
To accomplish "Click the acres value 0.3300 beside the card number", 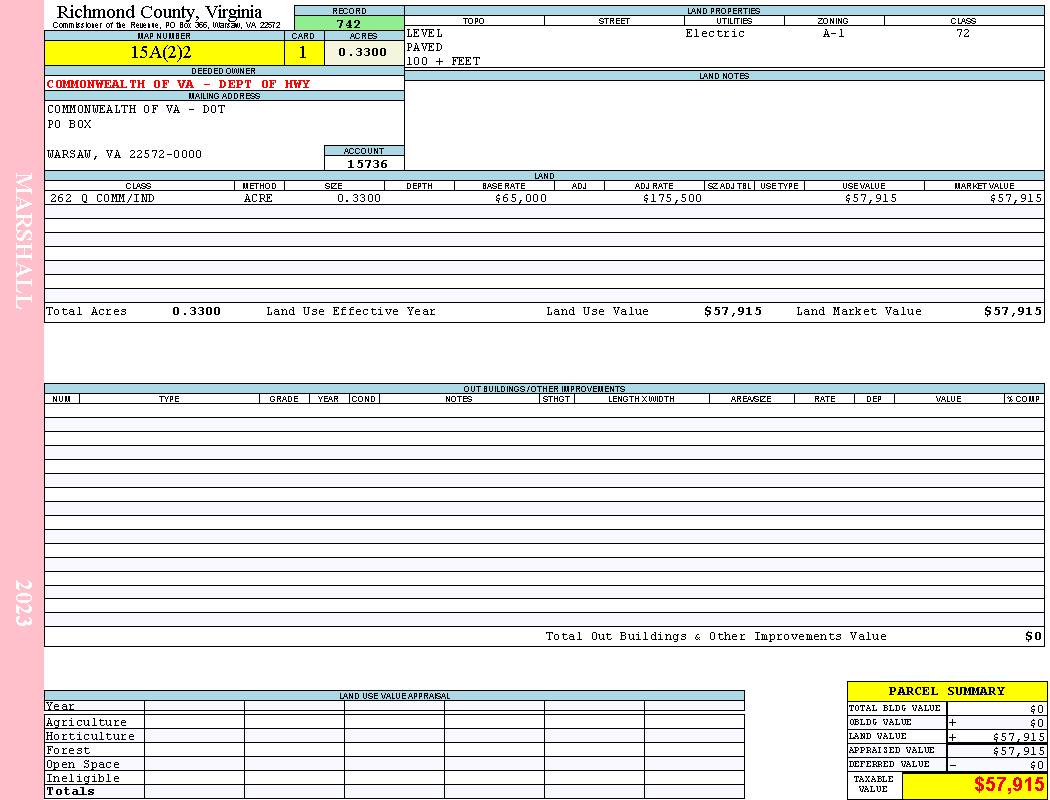I will 363,52.
